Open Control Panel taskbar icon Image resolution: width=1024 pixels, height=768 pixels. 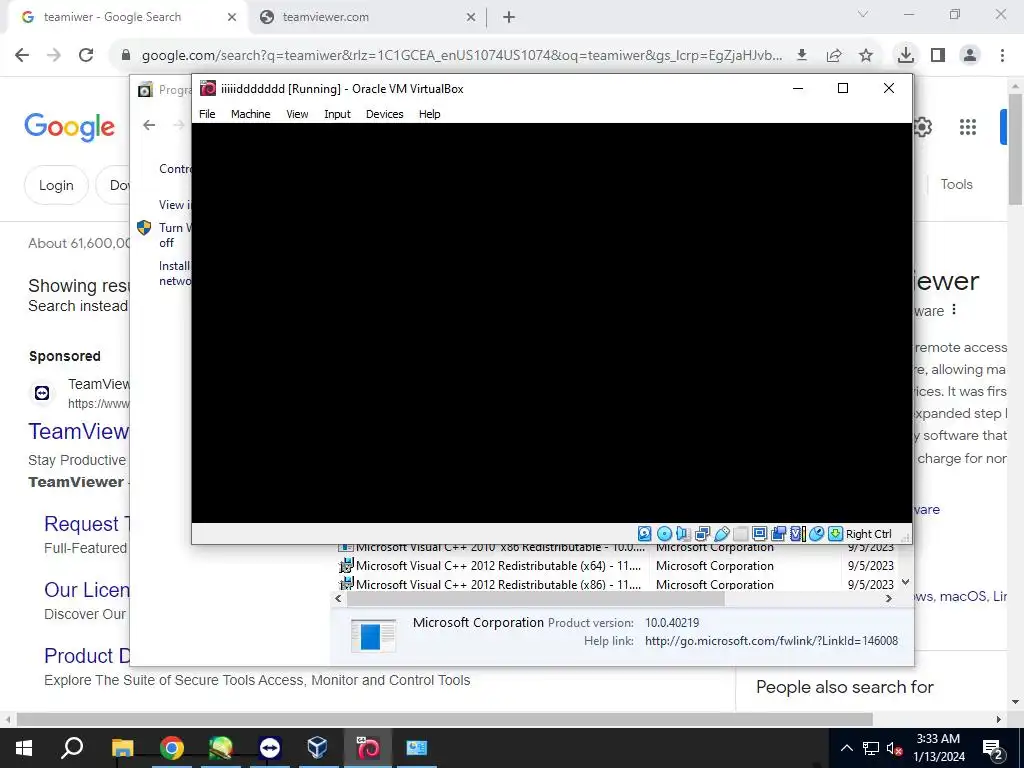pos(416,748)
